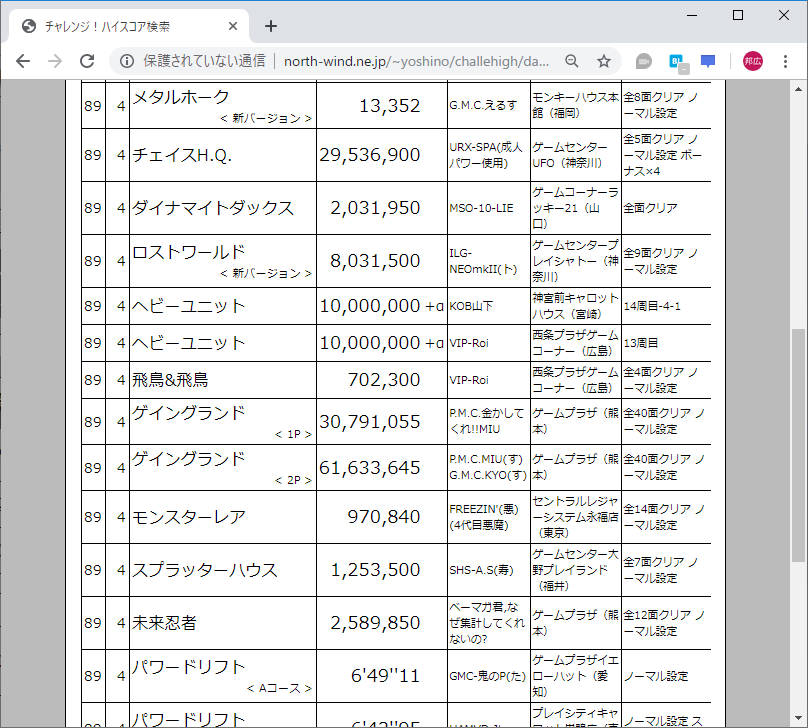This screenshot has height=728, width=808.
Task: Select the player name KOB山下
Action: point(471,306)
